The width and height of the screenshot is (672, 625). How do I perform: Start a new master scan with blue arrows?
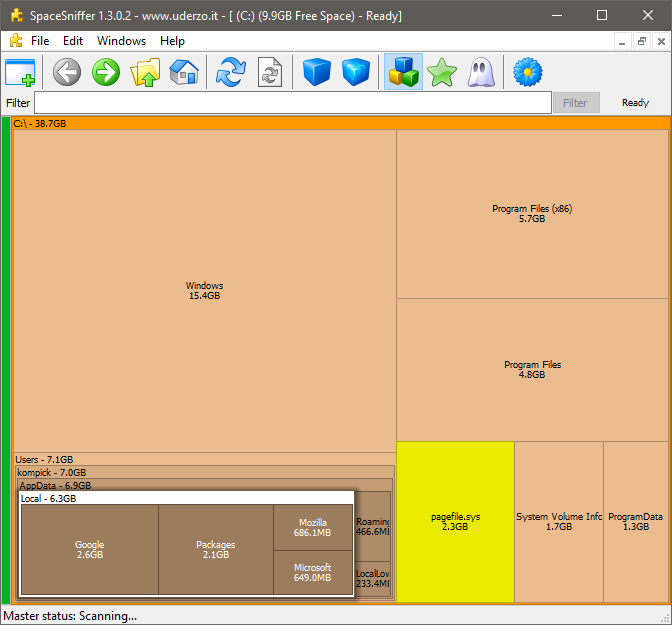pyautogui.click(x=231, y=72)
